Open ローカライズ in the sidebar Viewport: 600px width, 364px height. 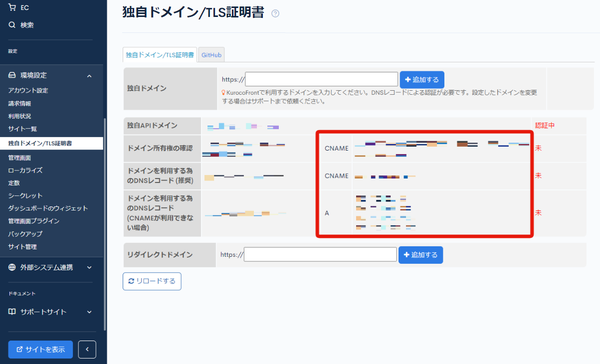tap(25, 170)
